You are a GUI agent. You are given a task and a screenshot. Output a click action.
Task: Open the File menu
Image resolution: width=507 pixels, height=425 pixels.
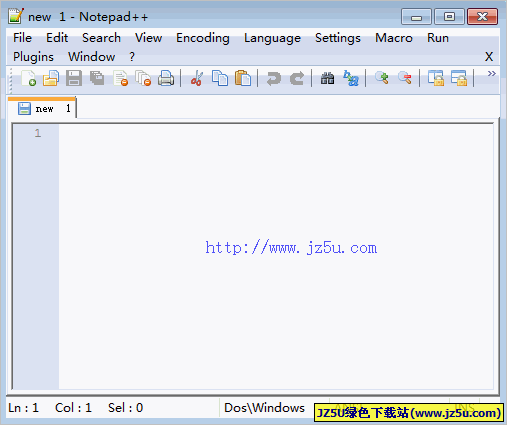click(x=22, y=38)
